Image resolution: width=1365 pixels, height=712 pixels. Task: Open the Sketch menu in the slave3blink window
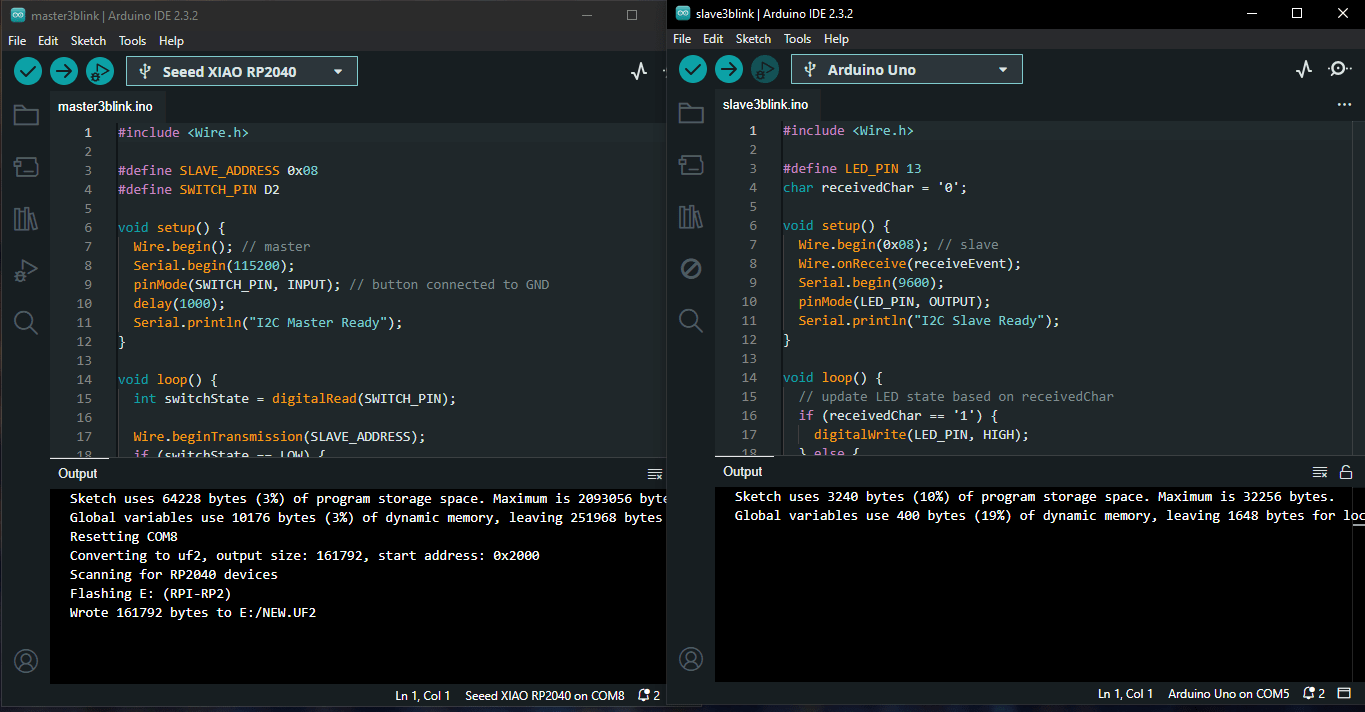[753, 39]
